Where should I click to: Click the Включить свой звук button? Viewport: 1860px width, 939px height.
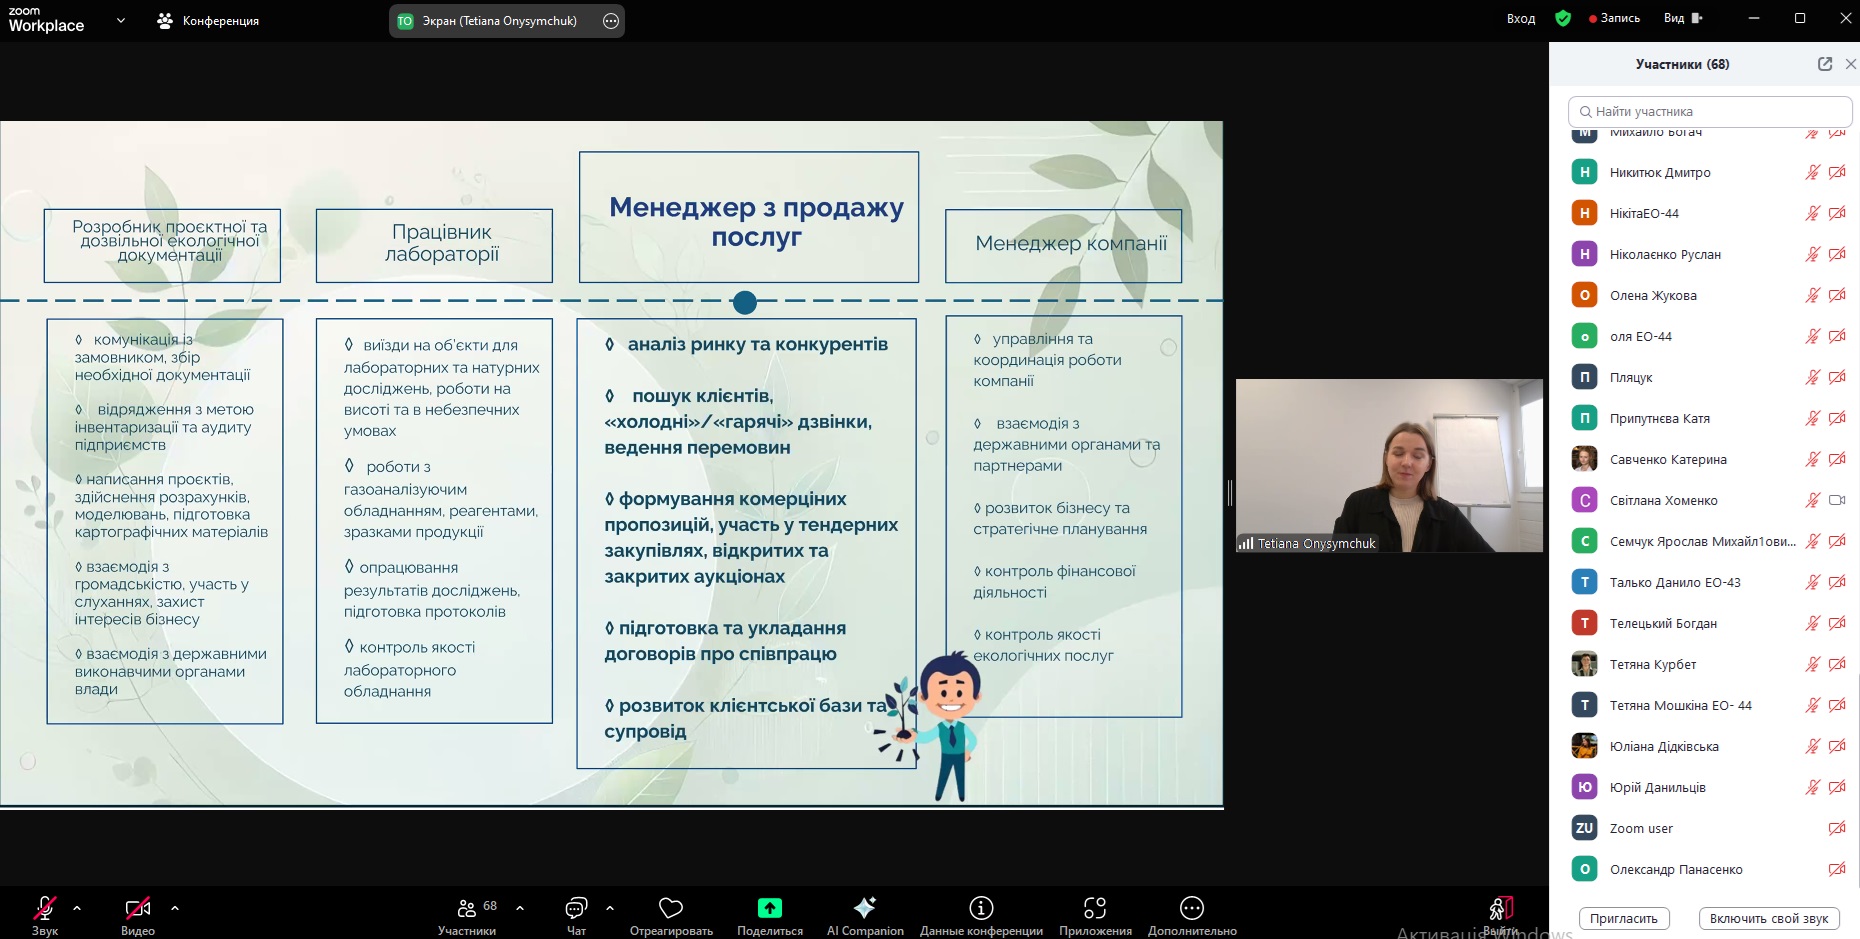(x=1768, y=918)
